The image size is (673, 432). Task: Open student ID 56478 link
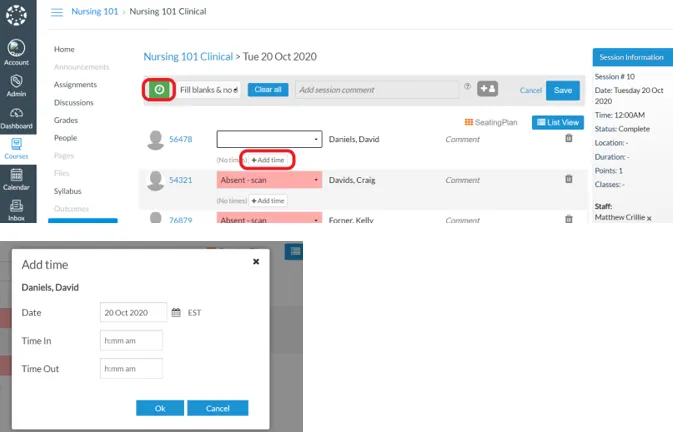(x=181, y=139)
